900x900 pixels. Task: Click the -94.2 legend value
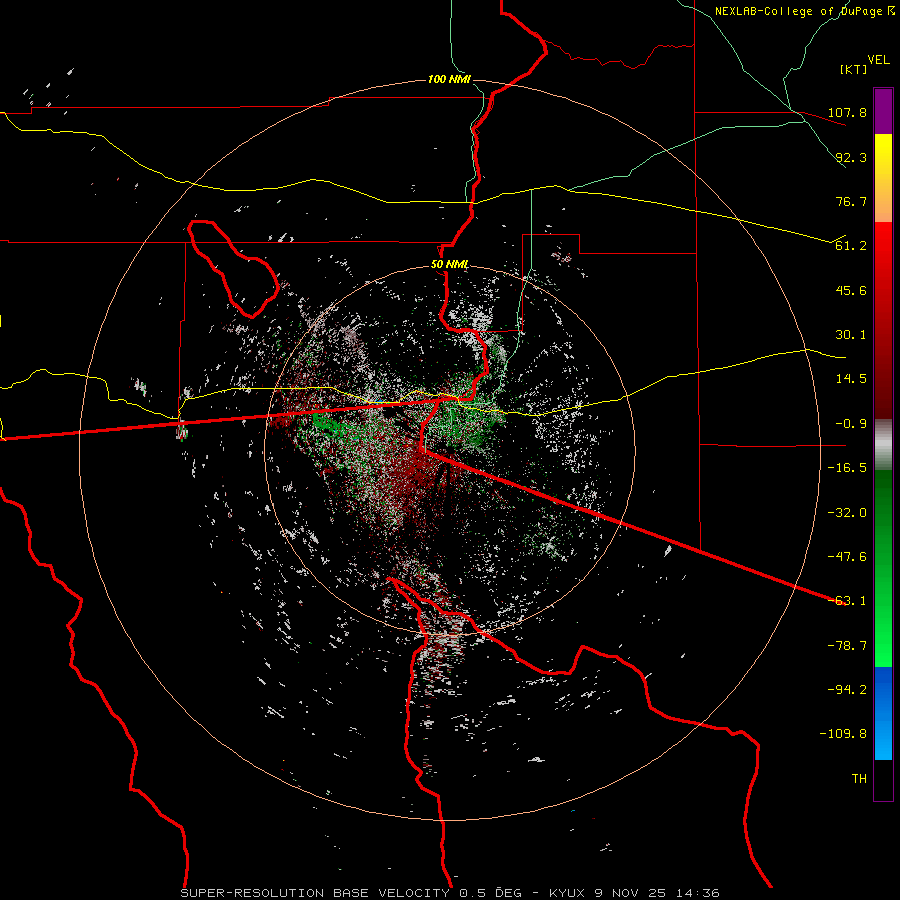(847, 690)
